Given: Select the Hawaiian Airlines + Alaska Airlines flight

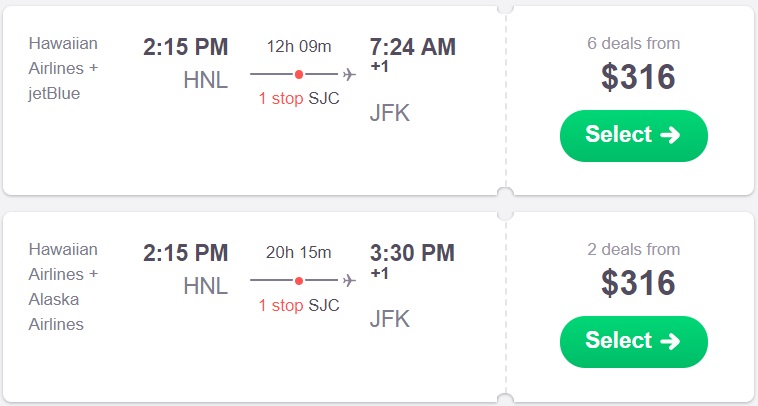Looking at the screenshot, I should pos(633,341).
